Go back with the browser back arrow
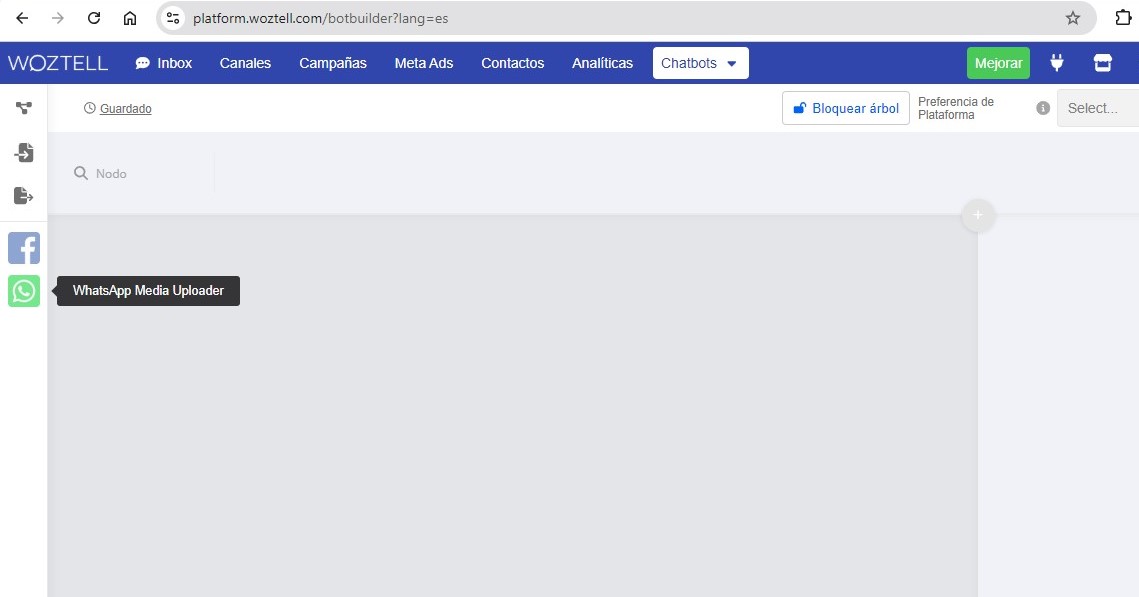The width and height of the screenshot is (1139, 597). 23,18
